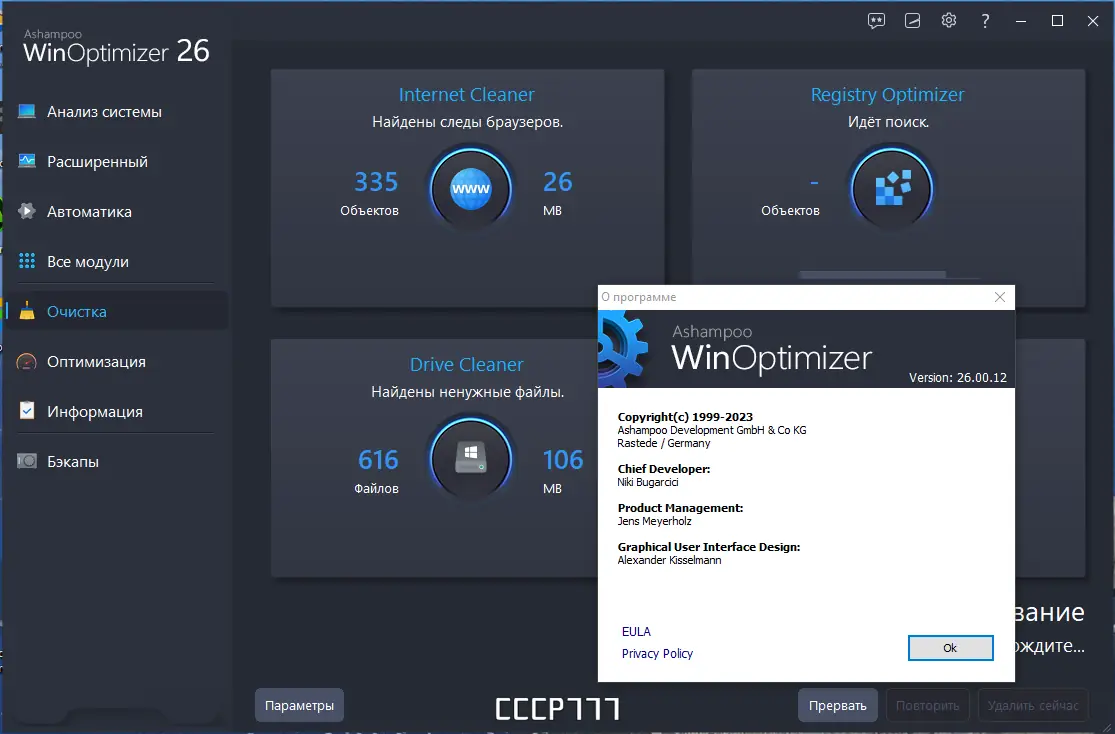Click the Version: 26.00.12 text

pyautogui.click(x=958, y=378)
